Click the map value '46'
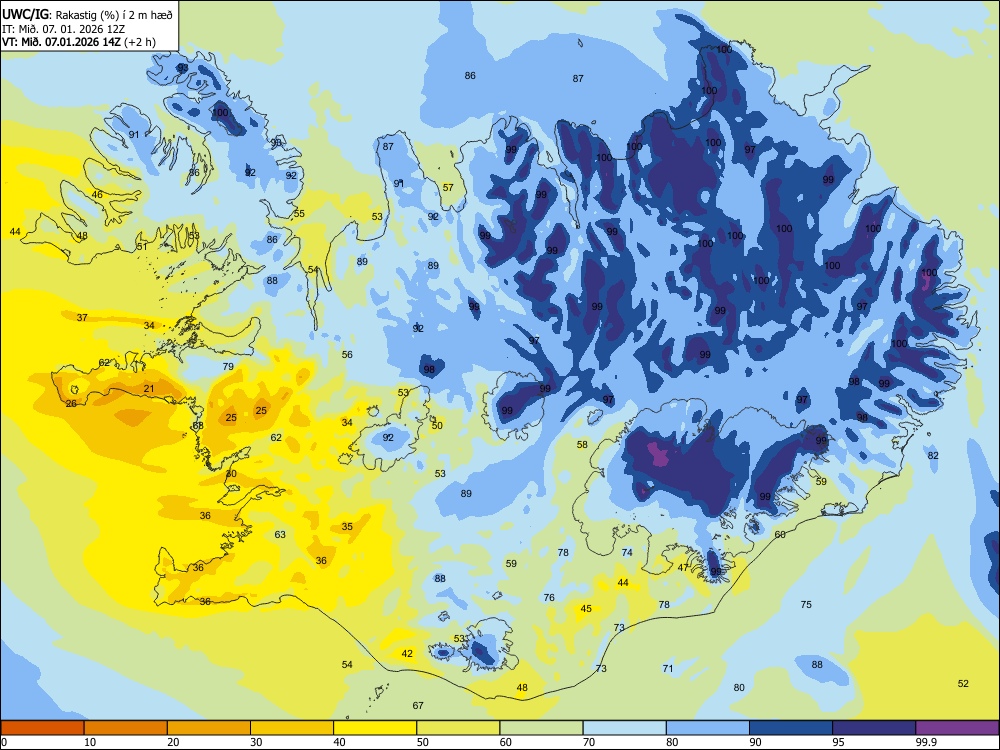The width and height of the screenshot is (1000, 750). click(x=97, y=195)
